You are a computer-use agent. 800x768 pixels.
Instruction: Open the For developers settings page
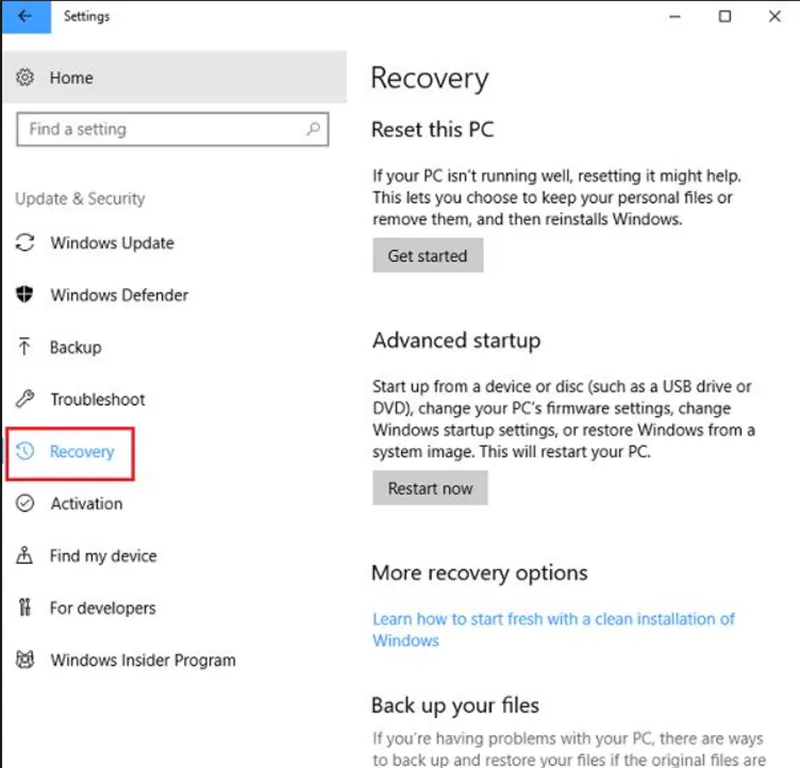(102, 608)
